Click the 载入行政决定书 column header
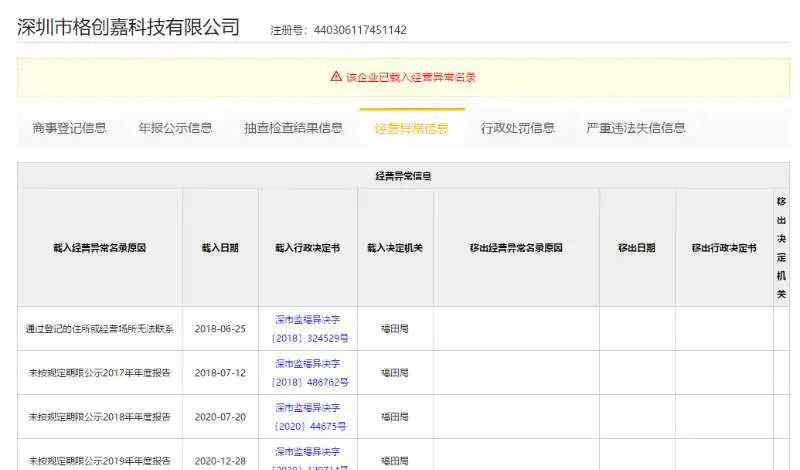Screen dimensions: 800x470 point(308,248)
